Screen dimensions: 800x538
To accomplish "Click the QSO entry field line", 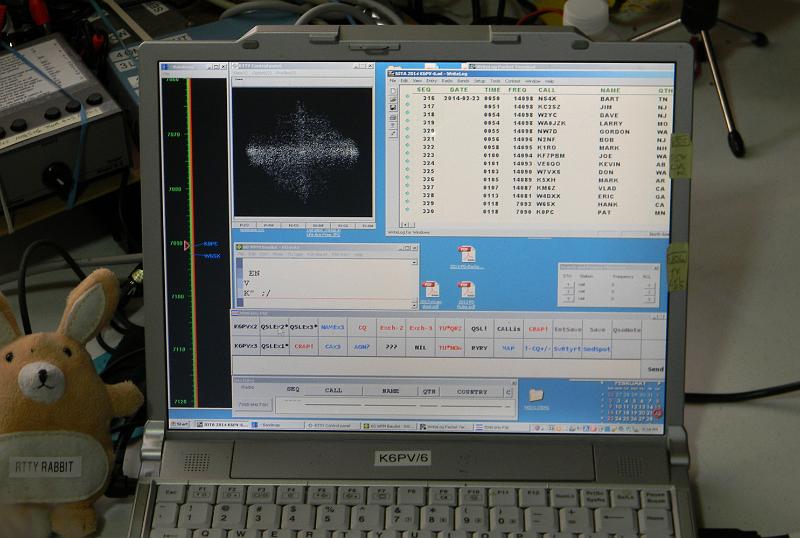I will click(x=394, y=406).
